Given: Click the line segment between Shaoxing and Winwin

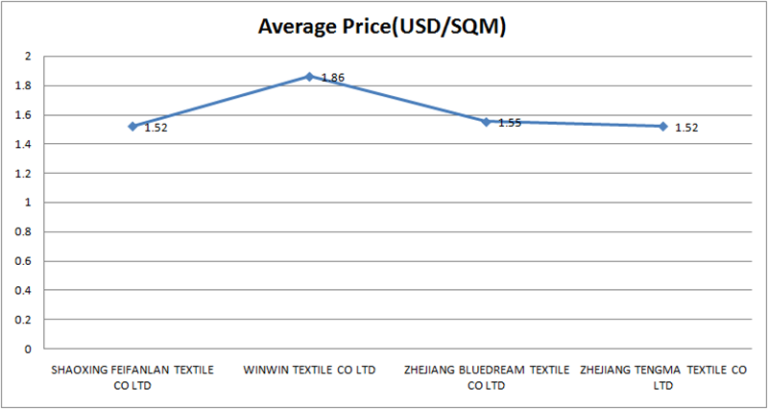Looking at the screenshot, I should point(221,101).
